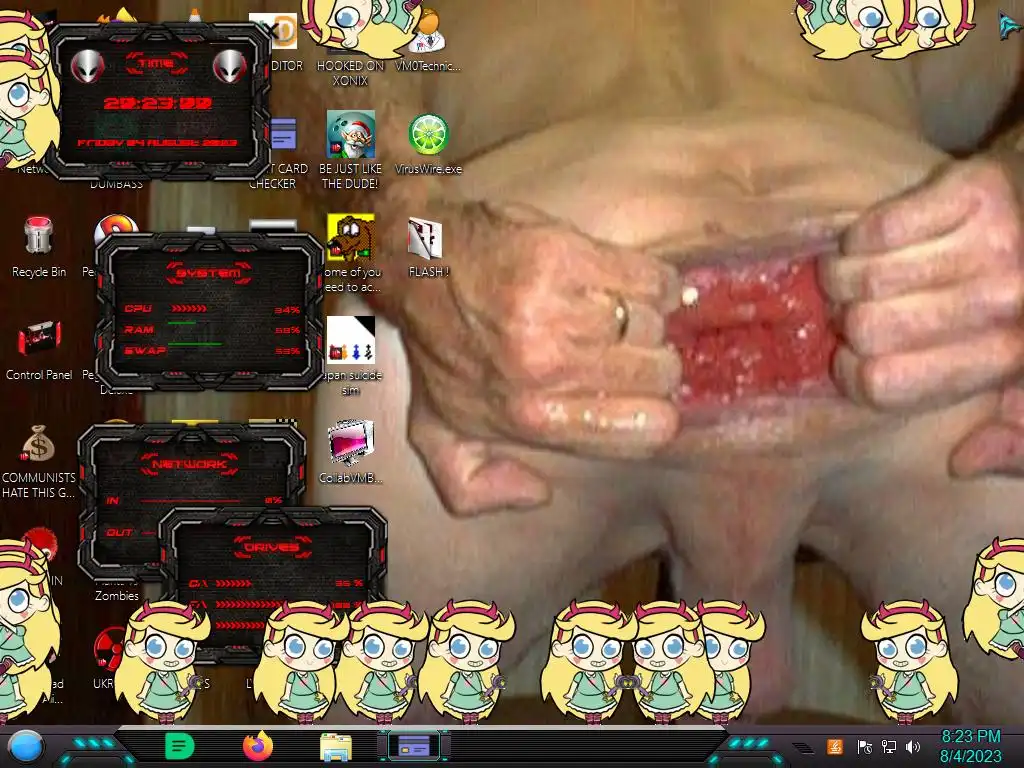This screenshot has height=768, width=1024.
Task: Click the NETWORK gadget header
Action: 189,464
